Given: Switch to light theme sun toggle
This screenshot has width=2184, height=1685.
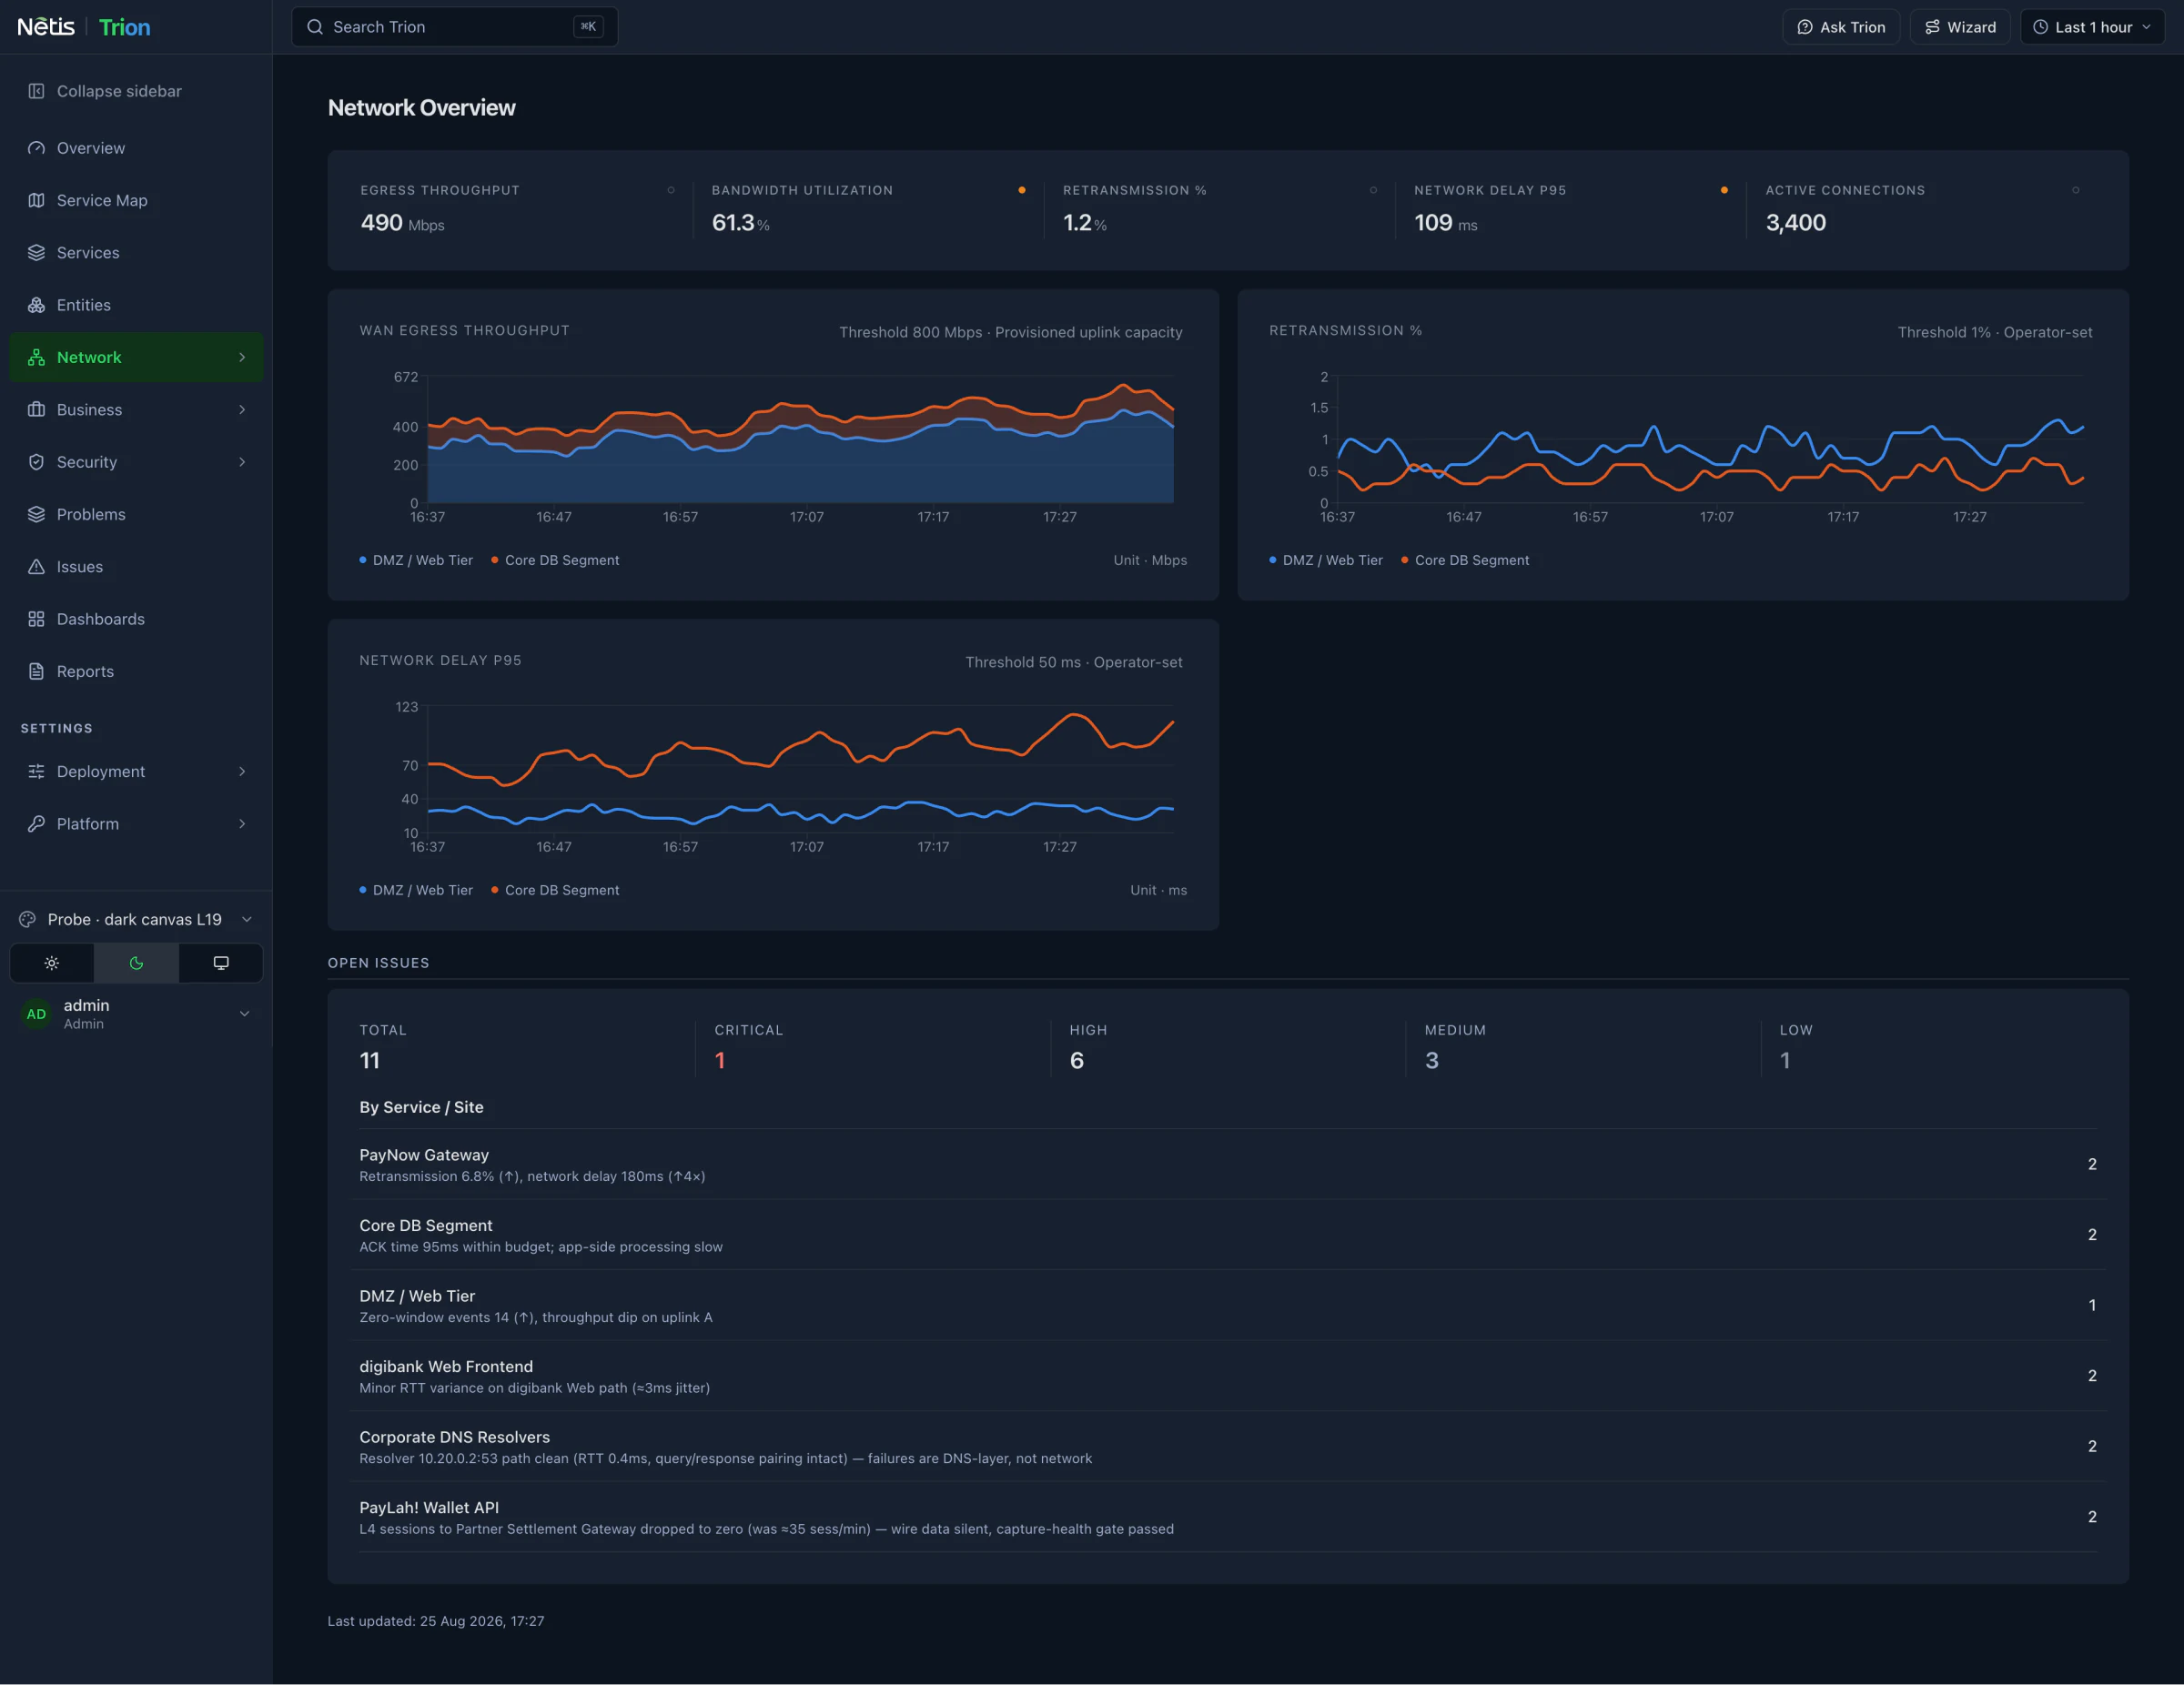Looking at the screenshot, I should click(52, 963).
